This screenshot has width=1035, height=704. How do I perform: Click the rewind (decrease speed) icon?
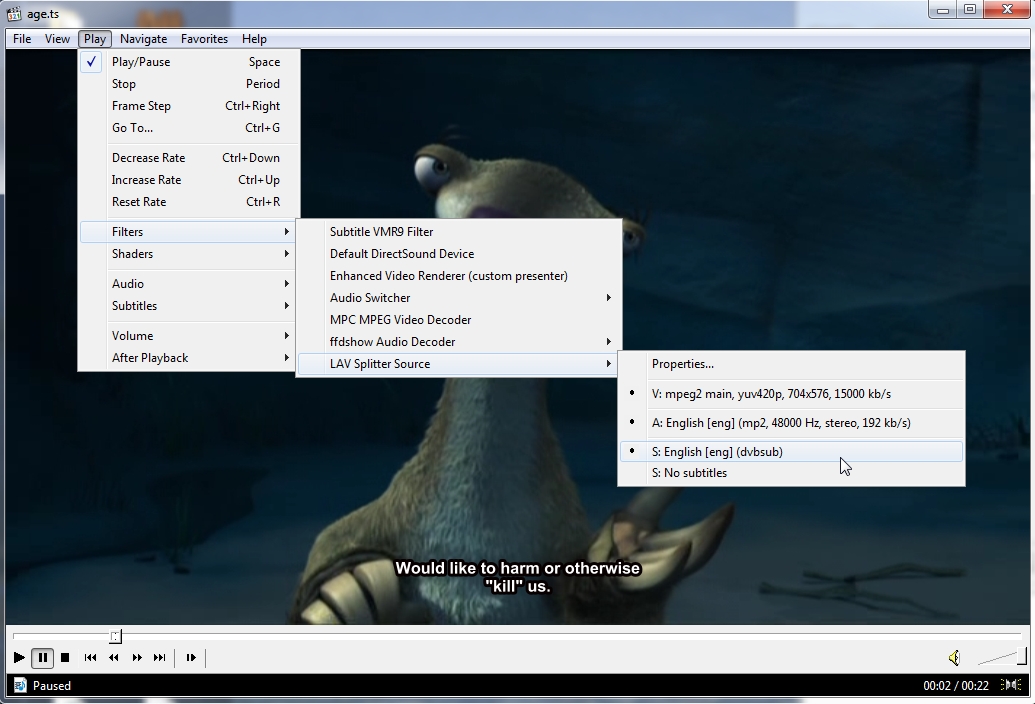(114, 657)
